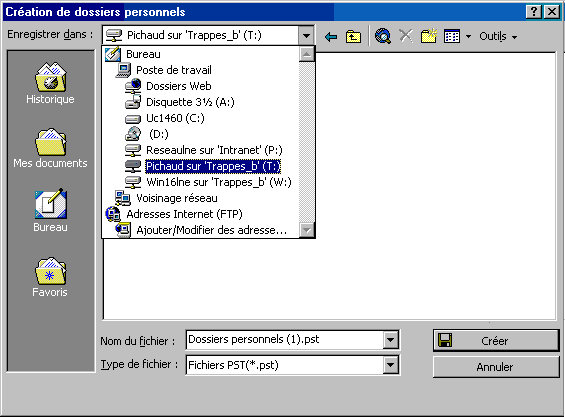Open Favoris in the places bar
Viewport: 565px width, 417px height.
[x=50, y=277]
